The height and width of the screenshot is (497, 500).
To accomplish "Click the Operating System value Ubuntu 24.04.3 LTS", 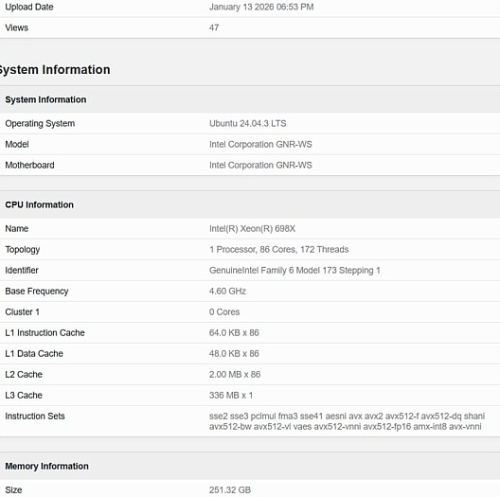I will 248,123.
